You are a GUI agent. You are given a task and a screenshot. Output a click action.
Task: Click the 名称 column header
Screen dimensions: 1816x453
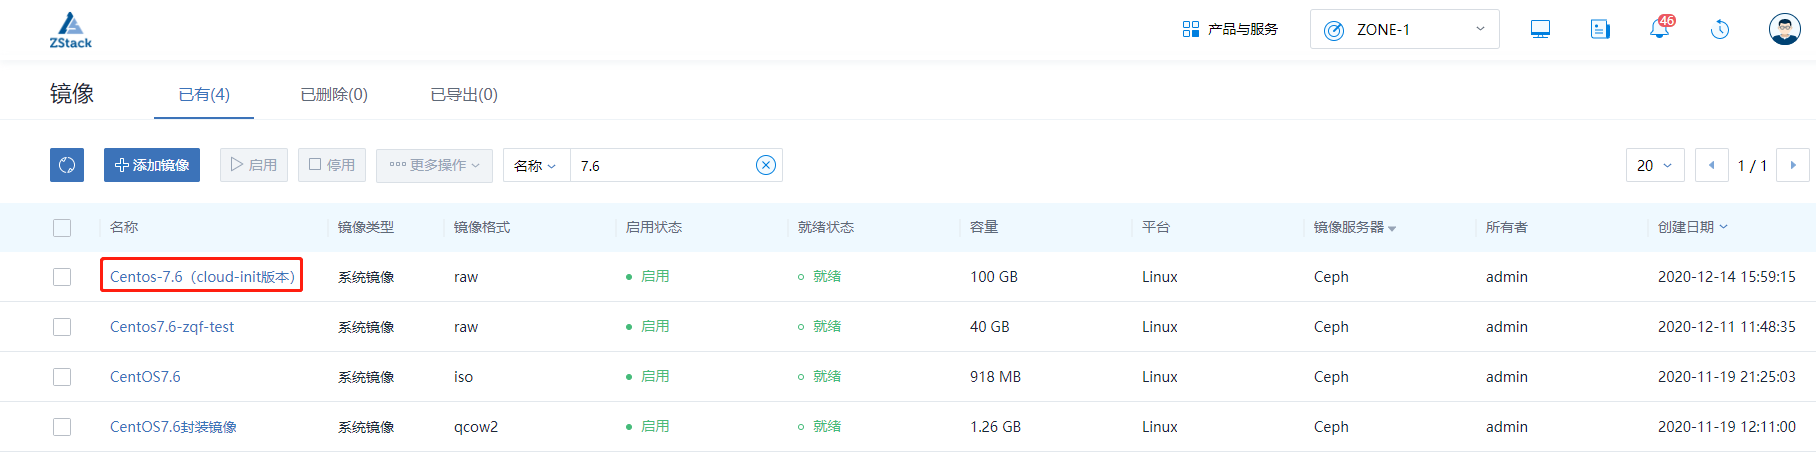click(x=124, y=227)
